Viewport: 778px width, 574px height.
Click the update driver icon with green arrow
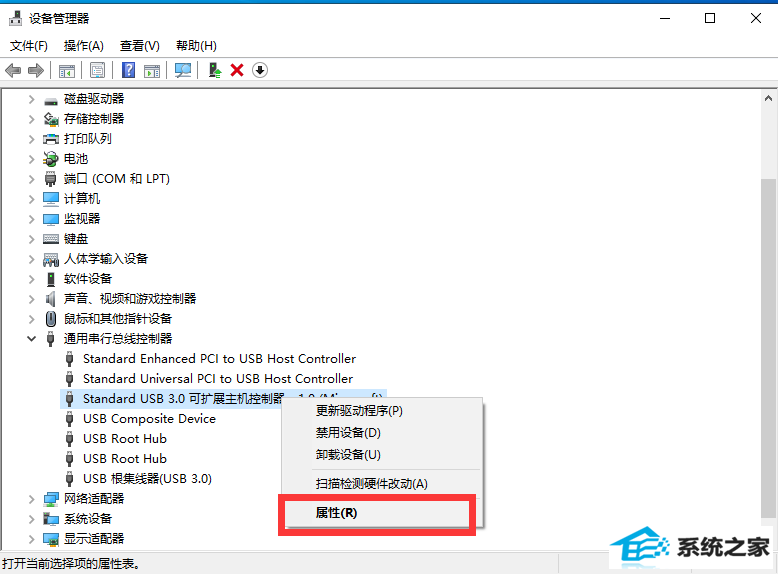215,70
